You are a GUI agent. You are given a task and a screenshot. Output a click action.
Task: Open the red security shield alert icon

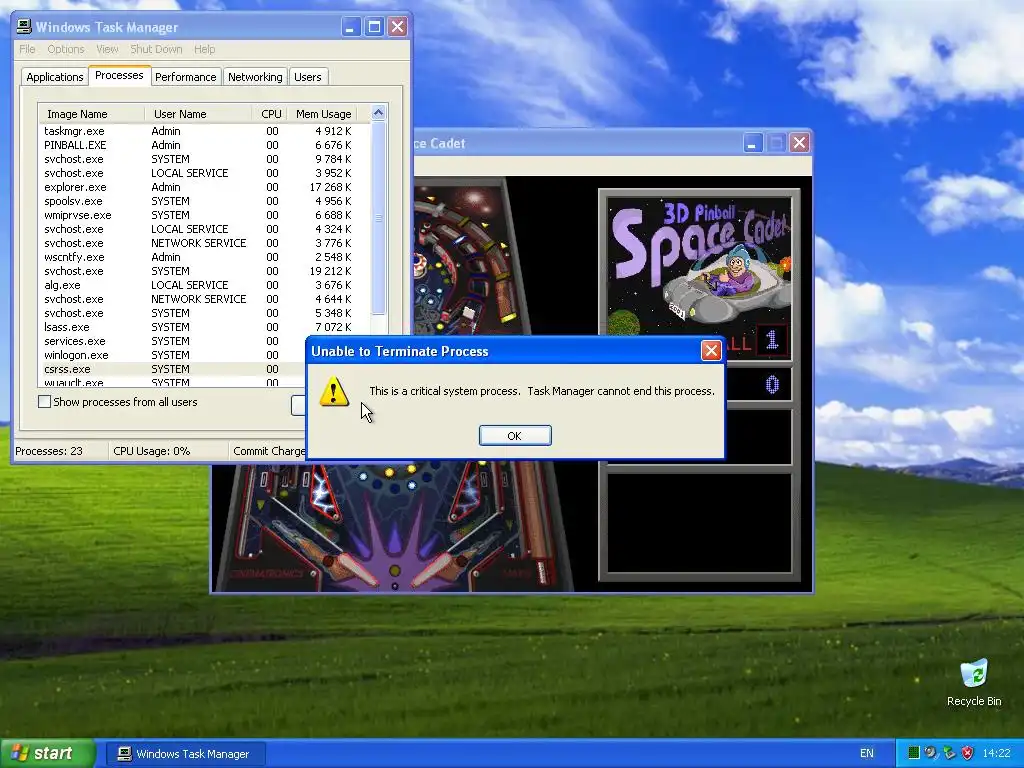coord(967,753)
